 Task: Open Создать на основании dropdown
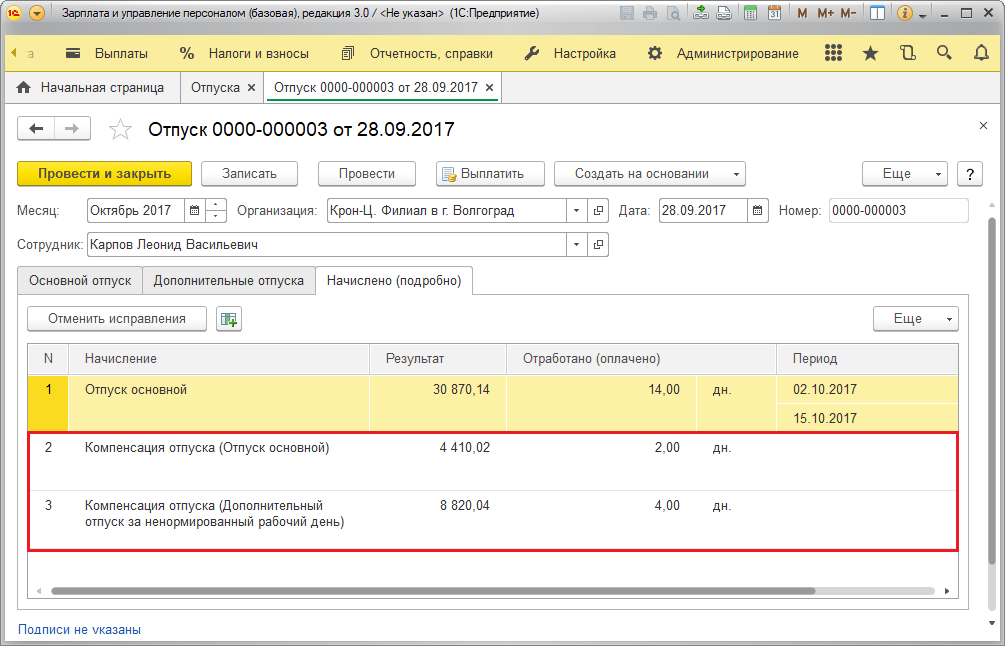pyautogui.click(x=650, y=174)
